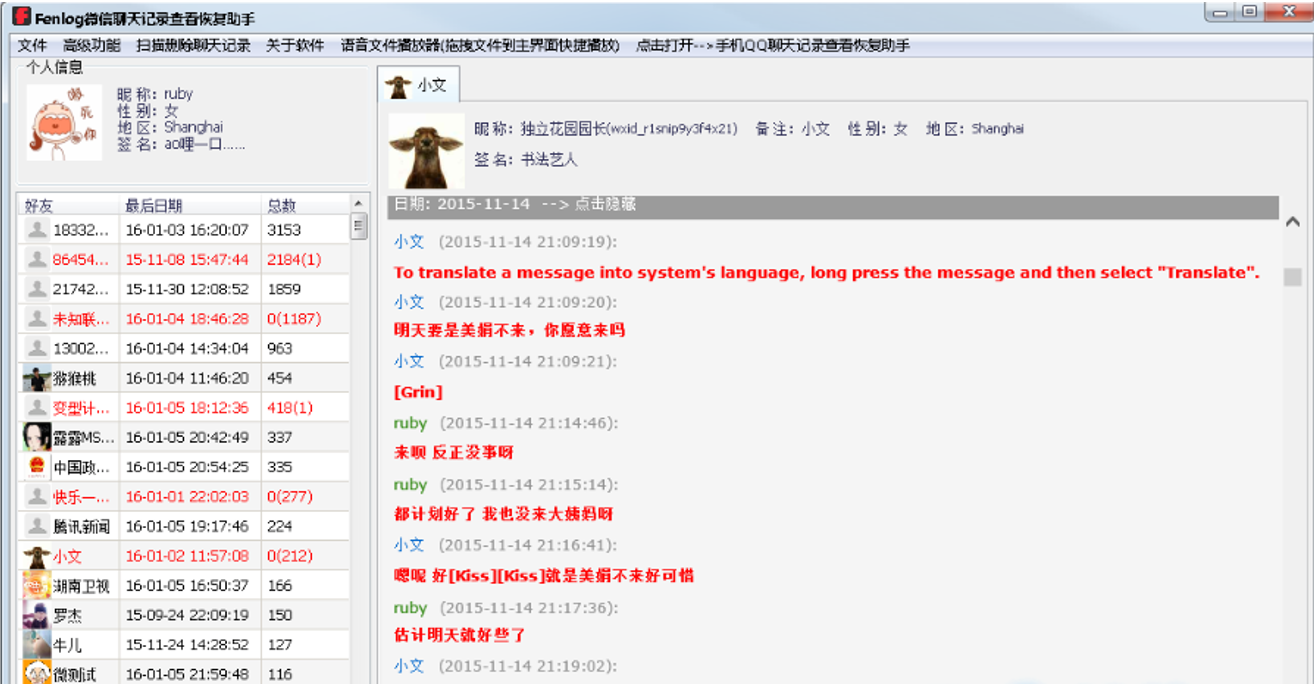The image size is (1314, 684).
Task: Open the 关于软件 menu
Action: tap(295, 46)
